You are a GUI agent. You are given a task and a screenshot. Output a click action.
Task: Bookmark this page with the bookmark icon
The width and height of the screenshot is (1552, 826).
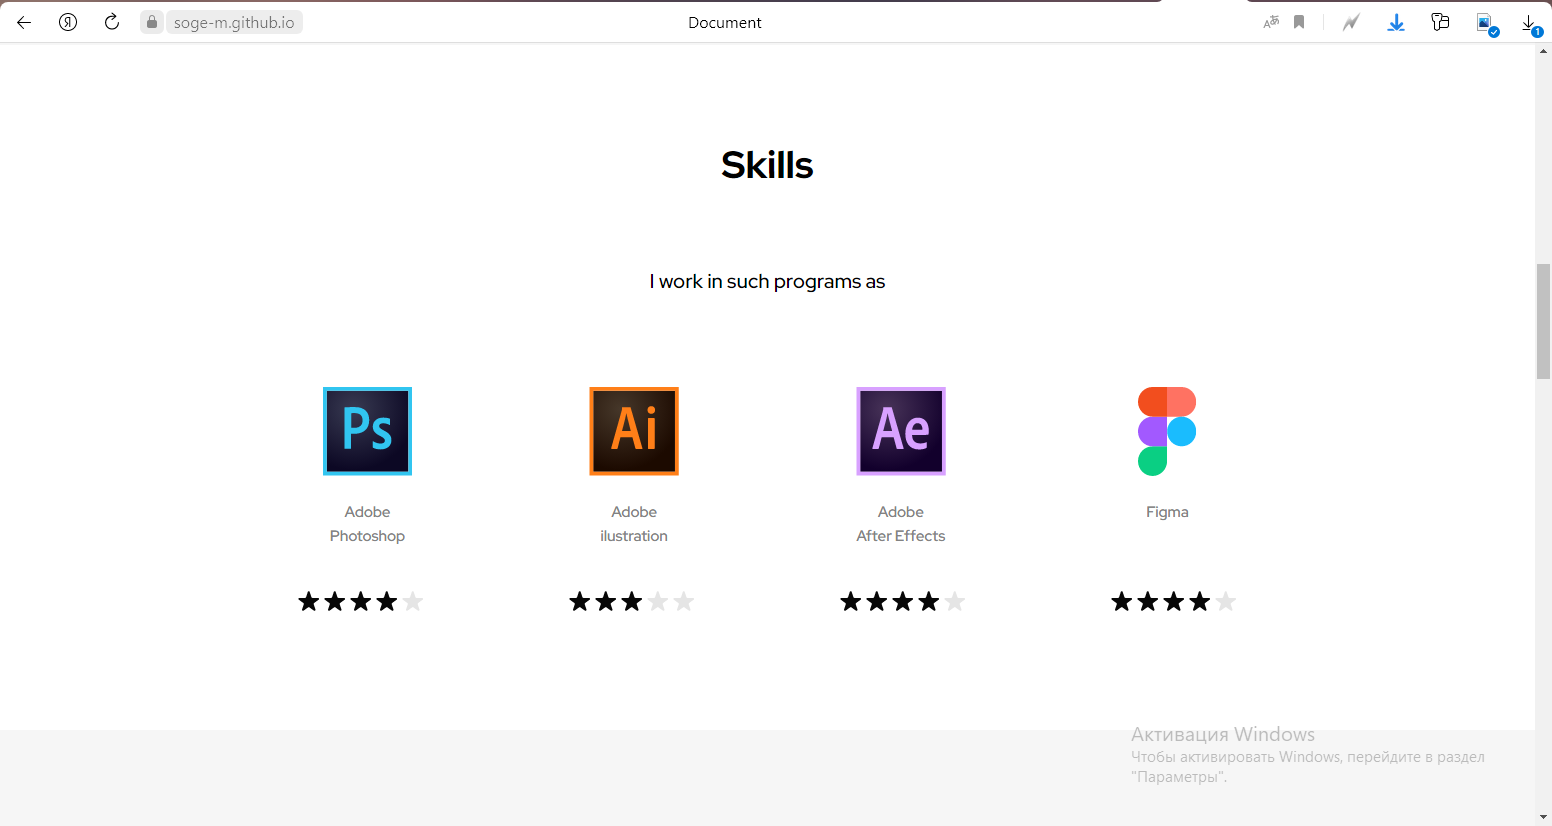coord(1299,22)
